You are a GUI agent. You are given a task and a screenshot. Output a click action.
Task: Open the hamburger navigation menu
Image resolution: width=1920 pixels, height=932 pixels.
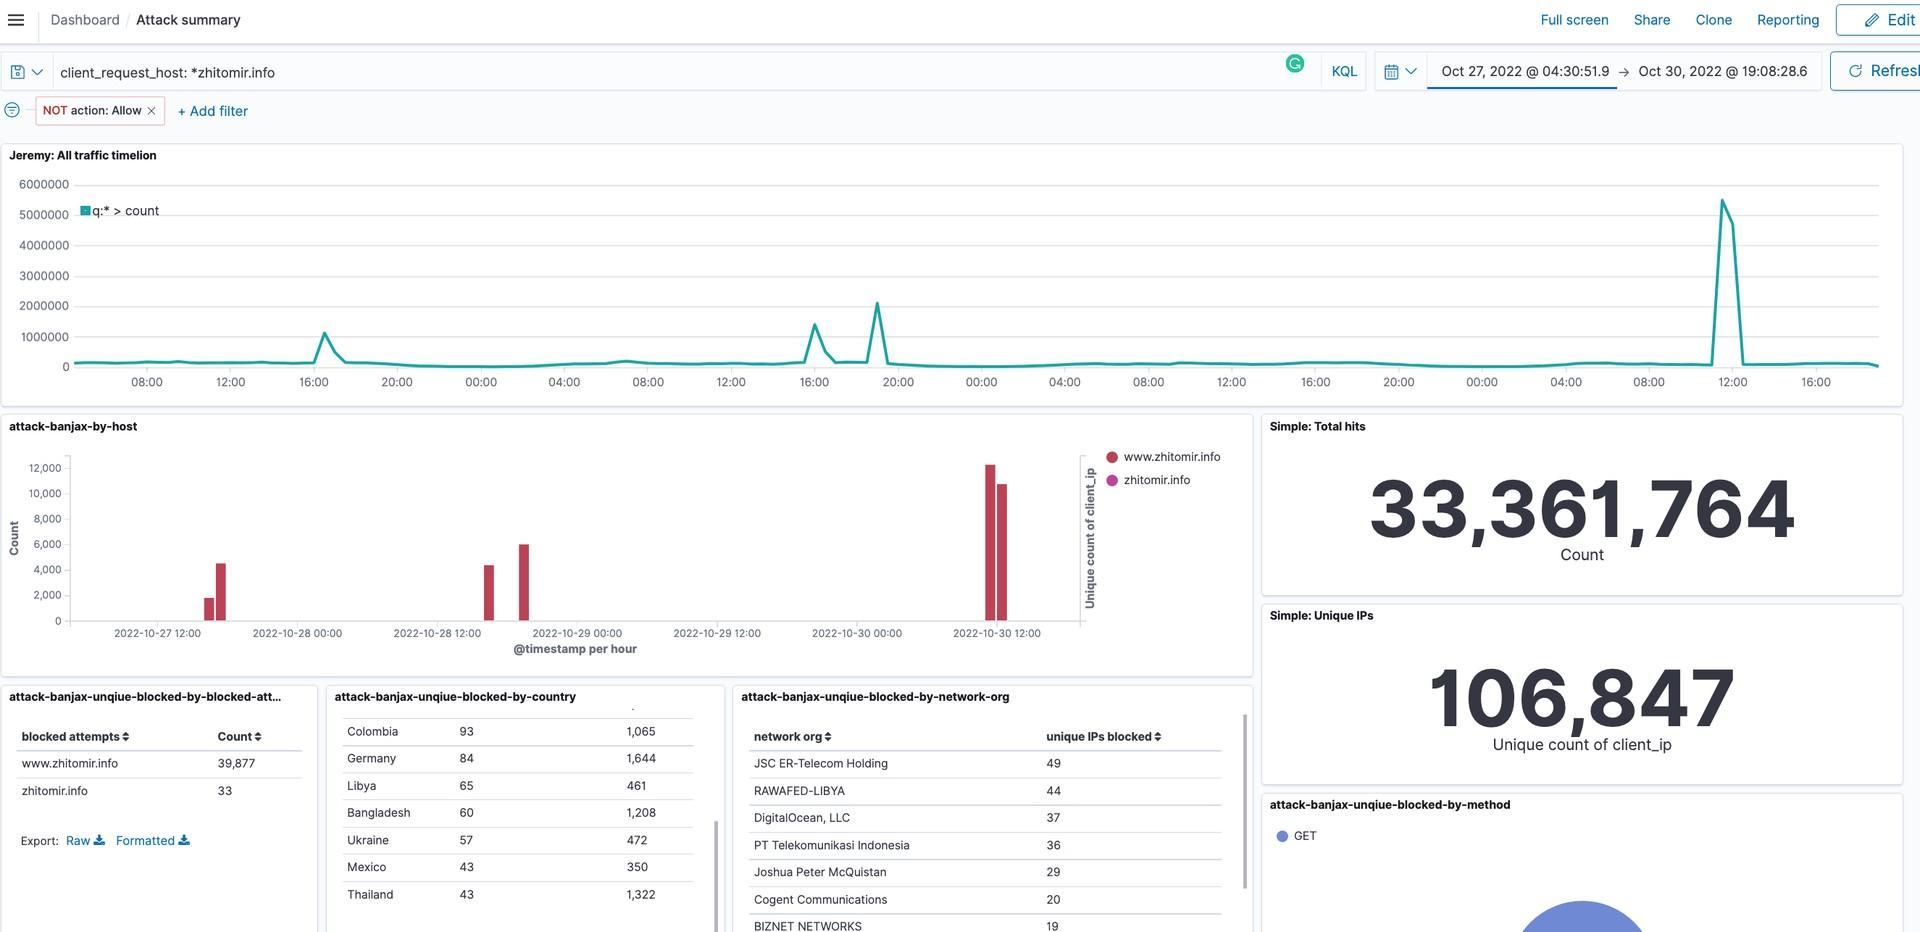pos(16,20)
